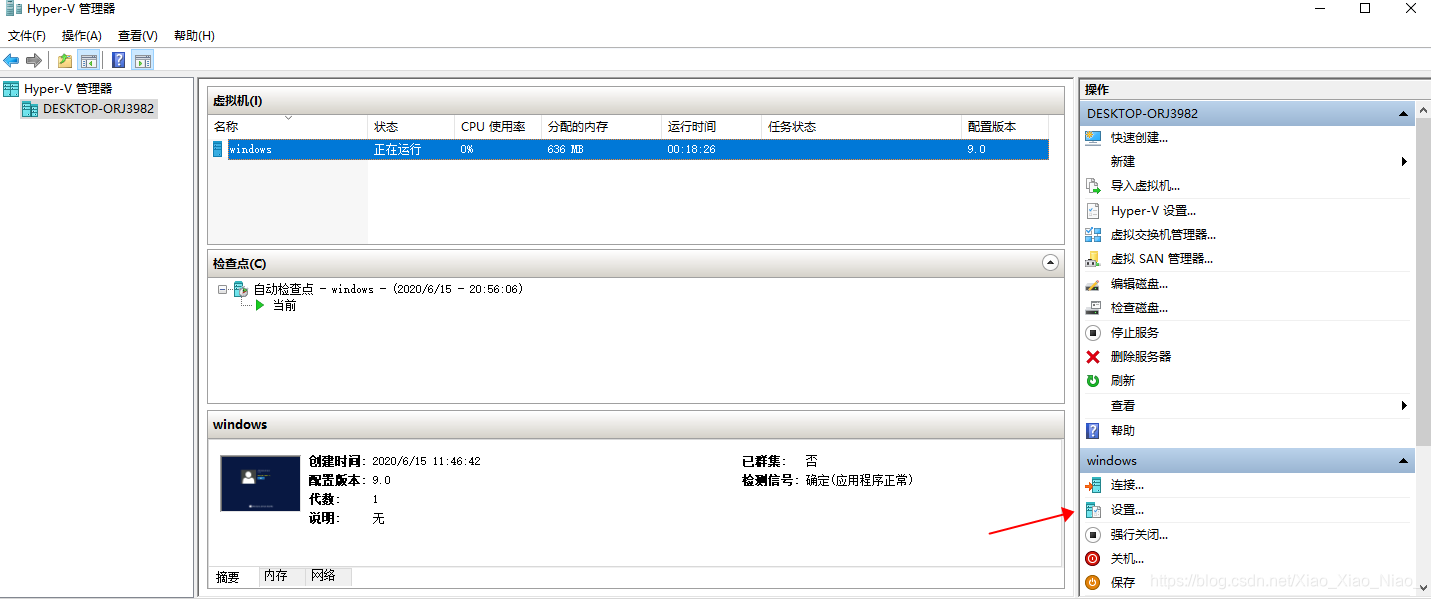Screen dimensions: 1431x599
Task: Open Import Virtual Machine (导入虚拟机)
Action: click(1144, 186)
